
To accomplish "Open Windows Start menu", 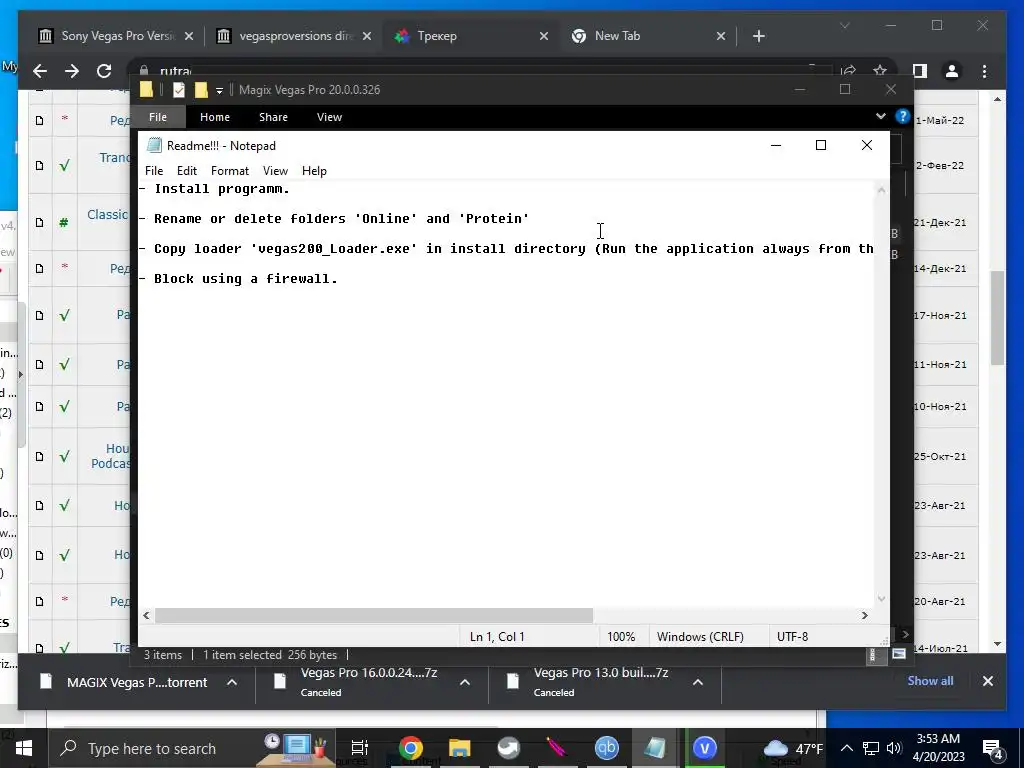I will click(24, 748).
